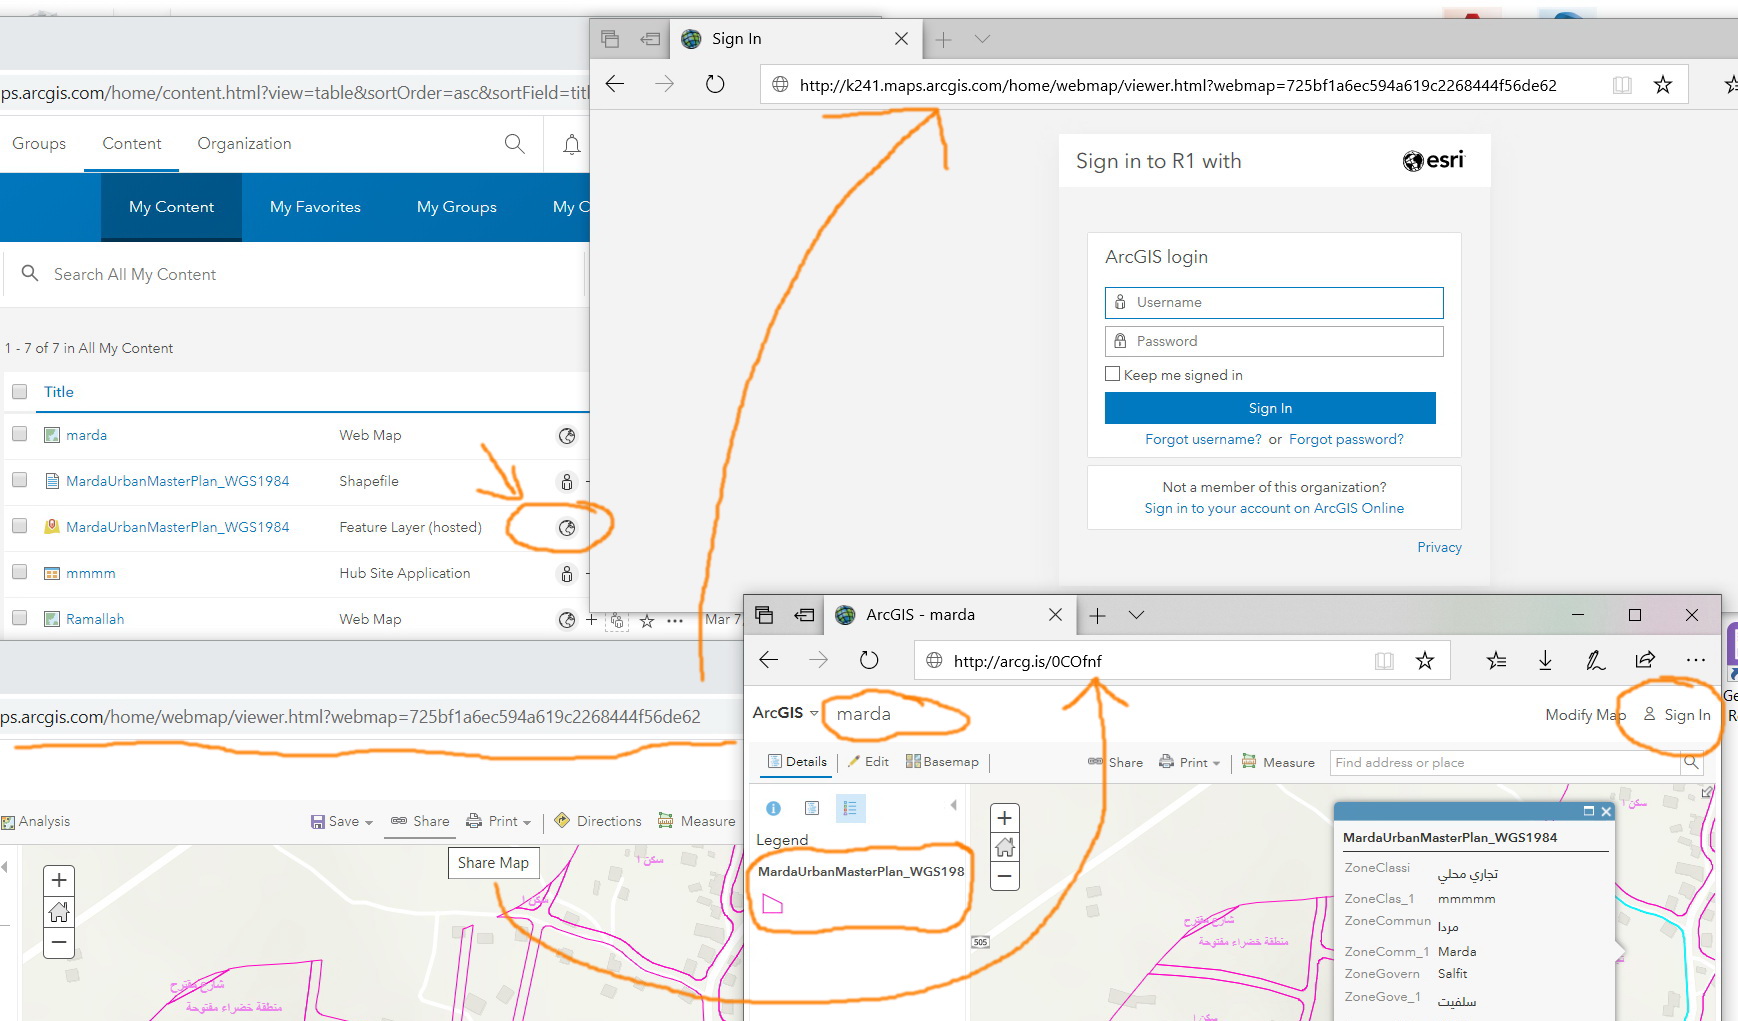Screen dimensions: 1738x1021
Task: Open the Ramallah web map link
Action: tap(95, 619)
